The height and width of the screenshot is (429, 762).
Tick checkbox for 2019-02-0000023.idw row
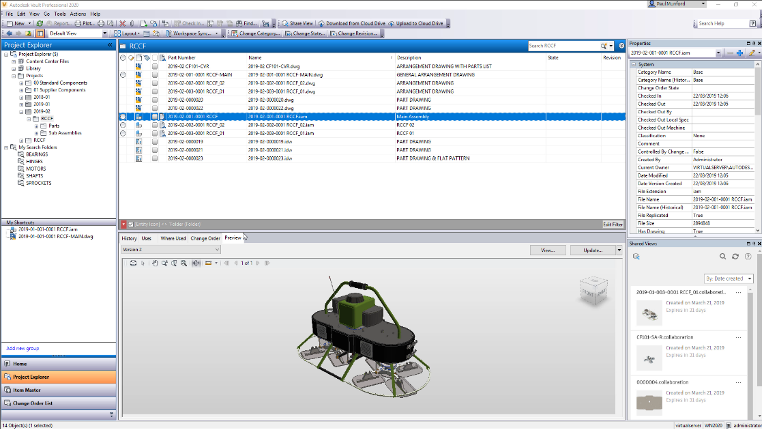[x=155, y=158]
